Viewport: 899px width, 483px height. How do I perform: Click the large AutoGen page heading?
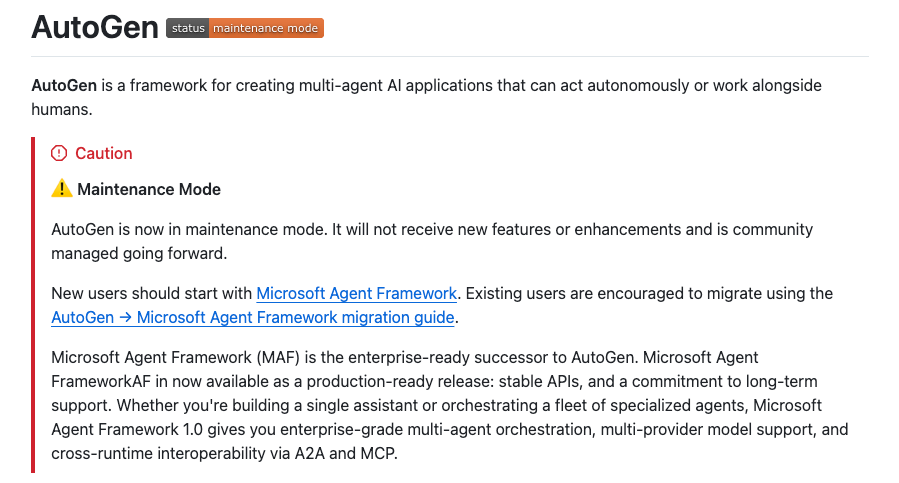point(95,27)
